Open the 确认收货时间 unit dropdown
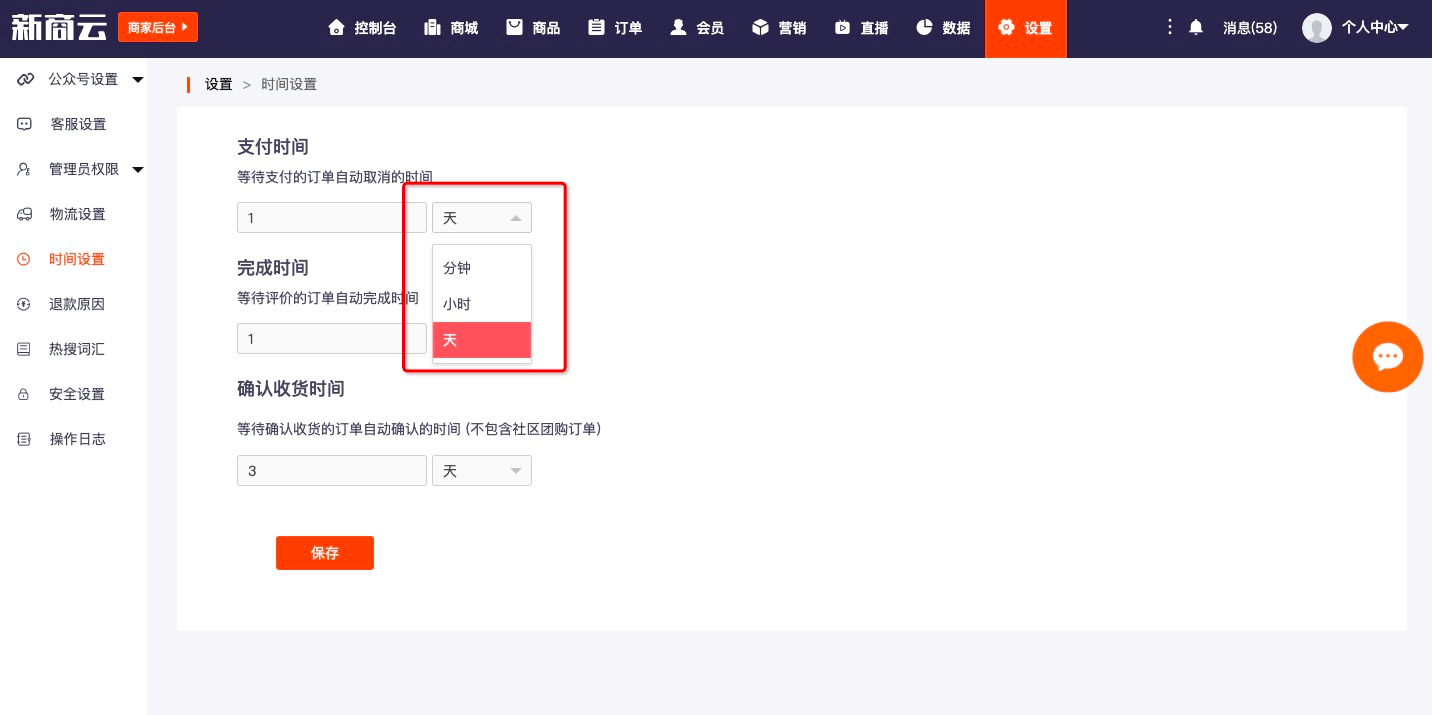Image resolution: width=1432 pixels, height=715 pixels. pos(482,471)
